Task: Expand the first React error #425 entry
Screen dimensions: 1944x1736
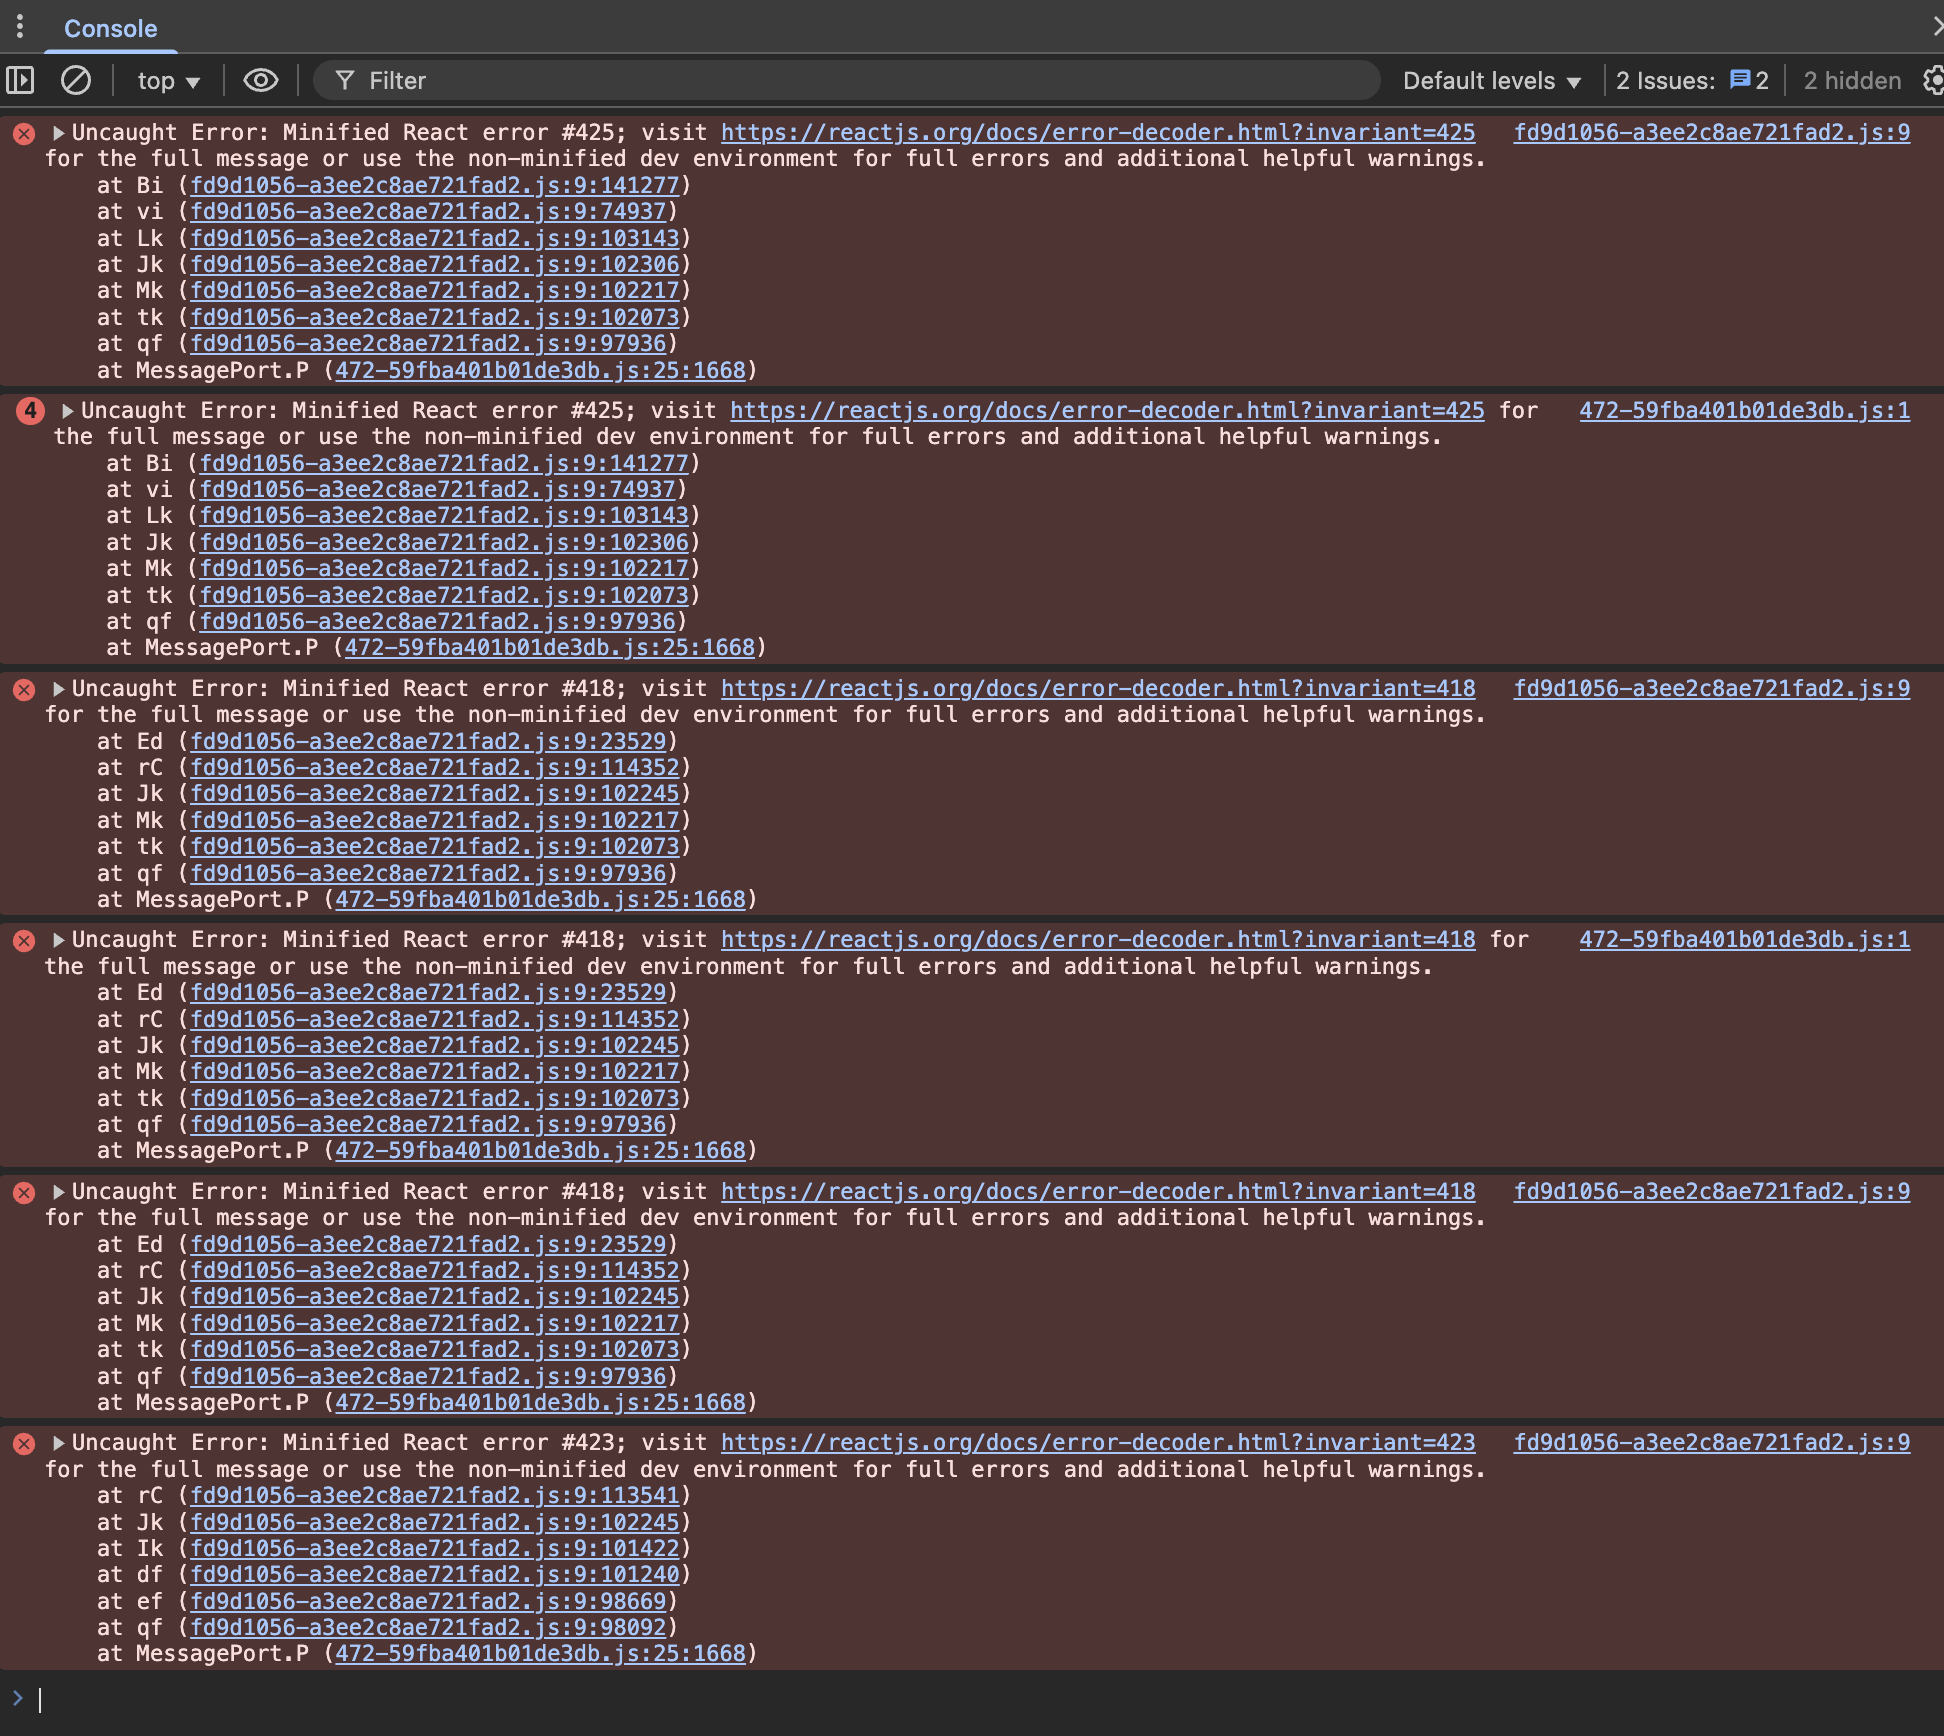Action: click(x=59, y=131)
